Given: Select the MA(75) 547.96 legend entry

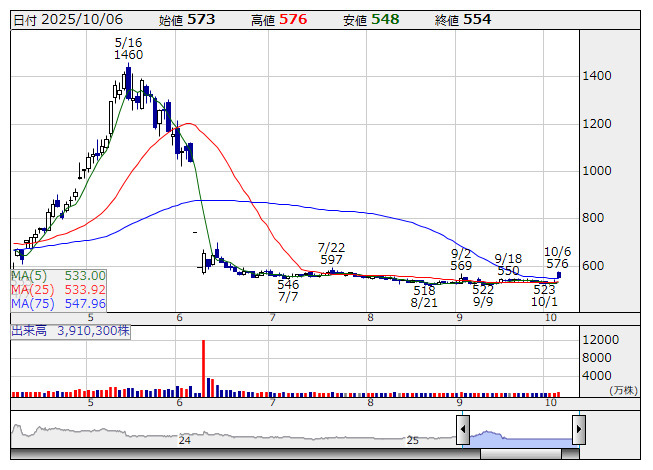Looking at the screenshot, I should [x=59, y=304].
